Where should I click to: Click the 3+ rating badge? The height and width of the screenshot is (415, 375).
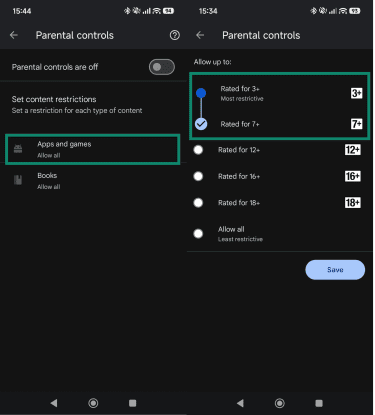[x=356, y=93]
